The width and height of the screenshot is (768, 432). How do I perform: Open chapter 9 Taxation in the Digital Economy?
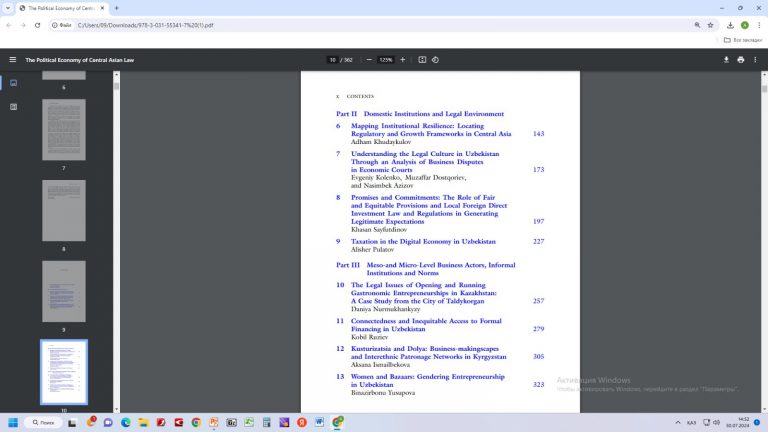(423, 241)
